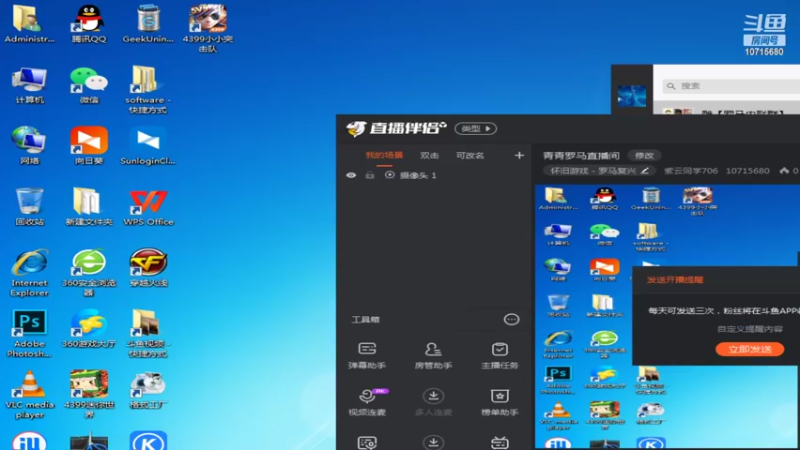This screenshot has height=450, width=800.
Task: Open the 主播任务 tool
Action: pyautogui.click(x=499, y=355)
